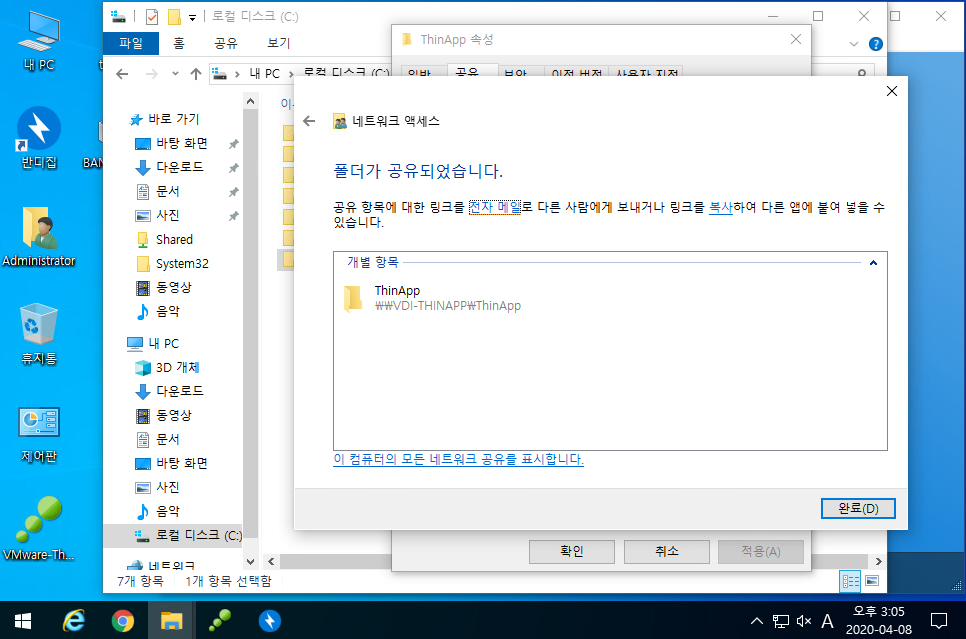Open the 내 PC desktop icon
The height and width of the screenshot is (639, 966).
pyautogui.click(x=38, y=41)
